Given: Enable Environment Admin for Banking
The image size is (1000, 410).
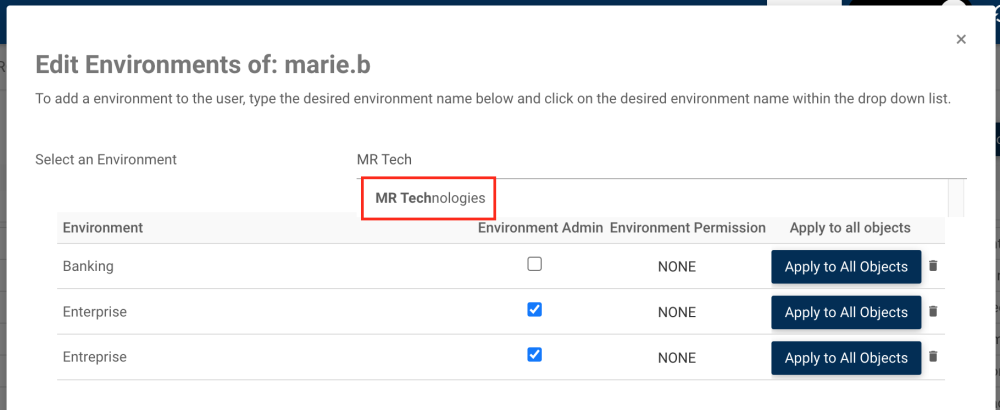Looking at the screenshot, I should click(534, 265).
